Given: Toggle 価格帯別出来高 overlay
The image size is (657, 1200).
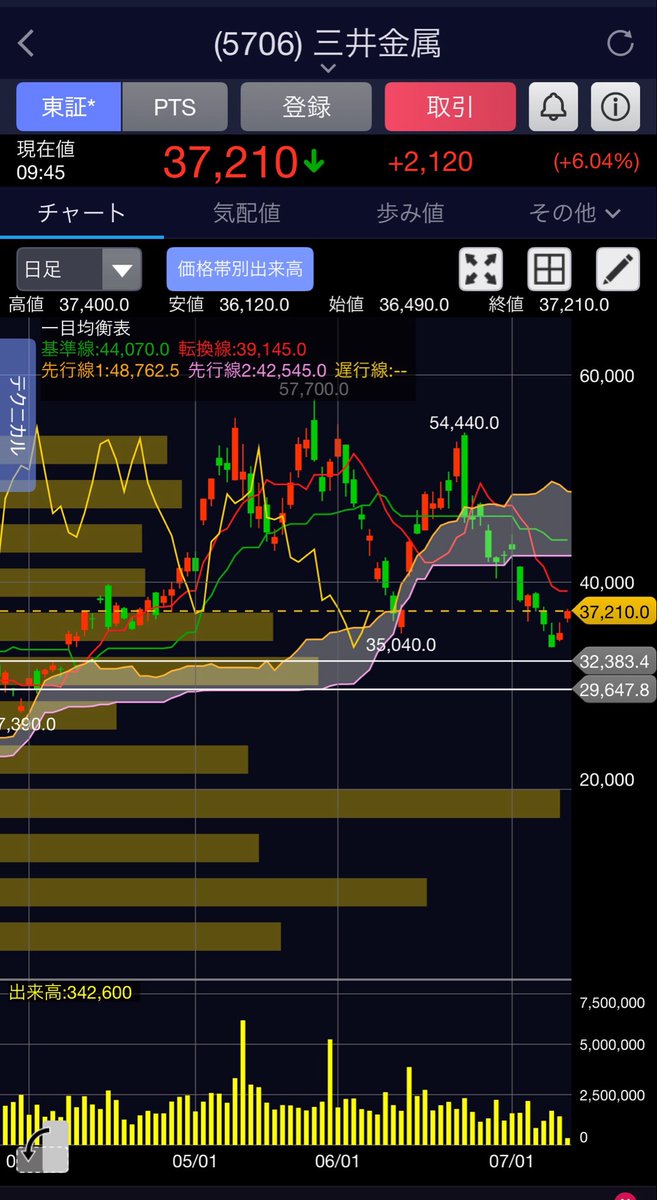Looking at the screenshot, I should [x=240, y=269].
